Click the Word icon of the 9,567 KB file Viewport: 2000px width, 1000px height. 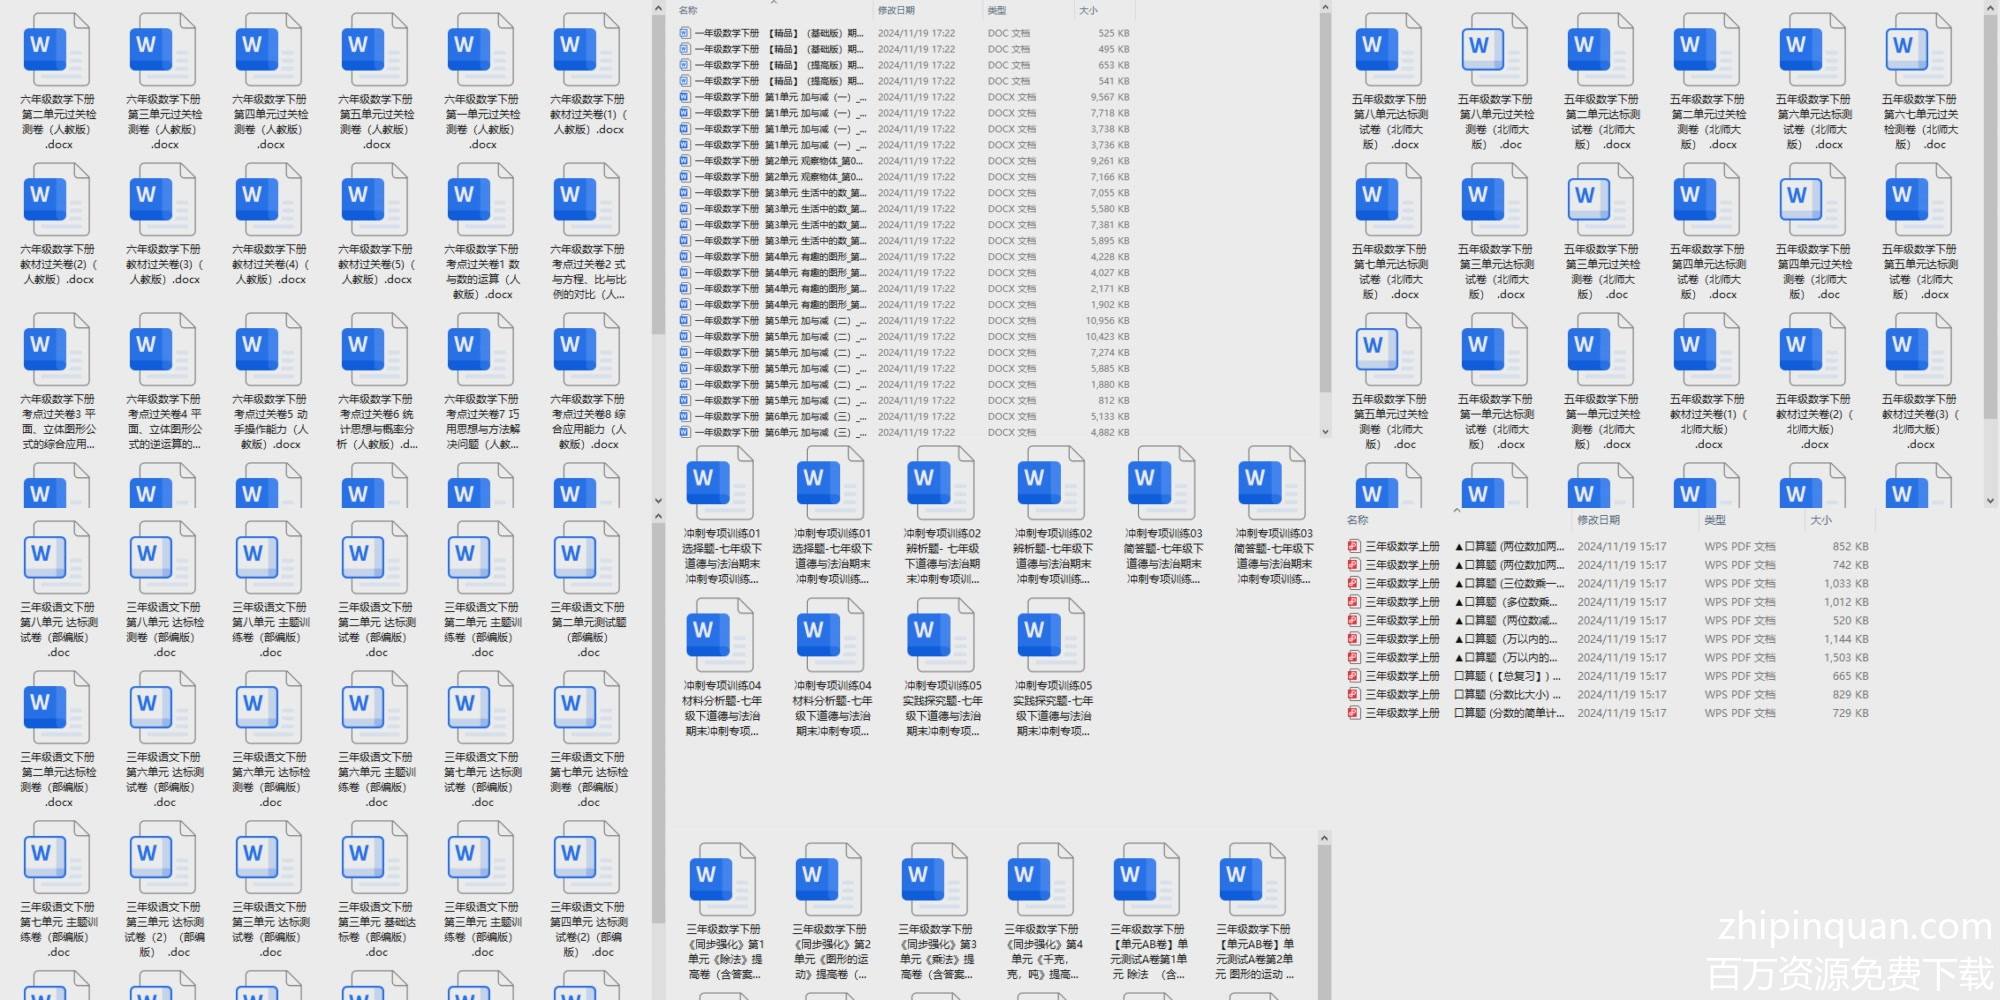click(x=685, y=97)
